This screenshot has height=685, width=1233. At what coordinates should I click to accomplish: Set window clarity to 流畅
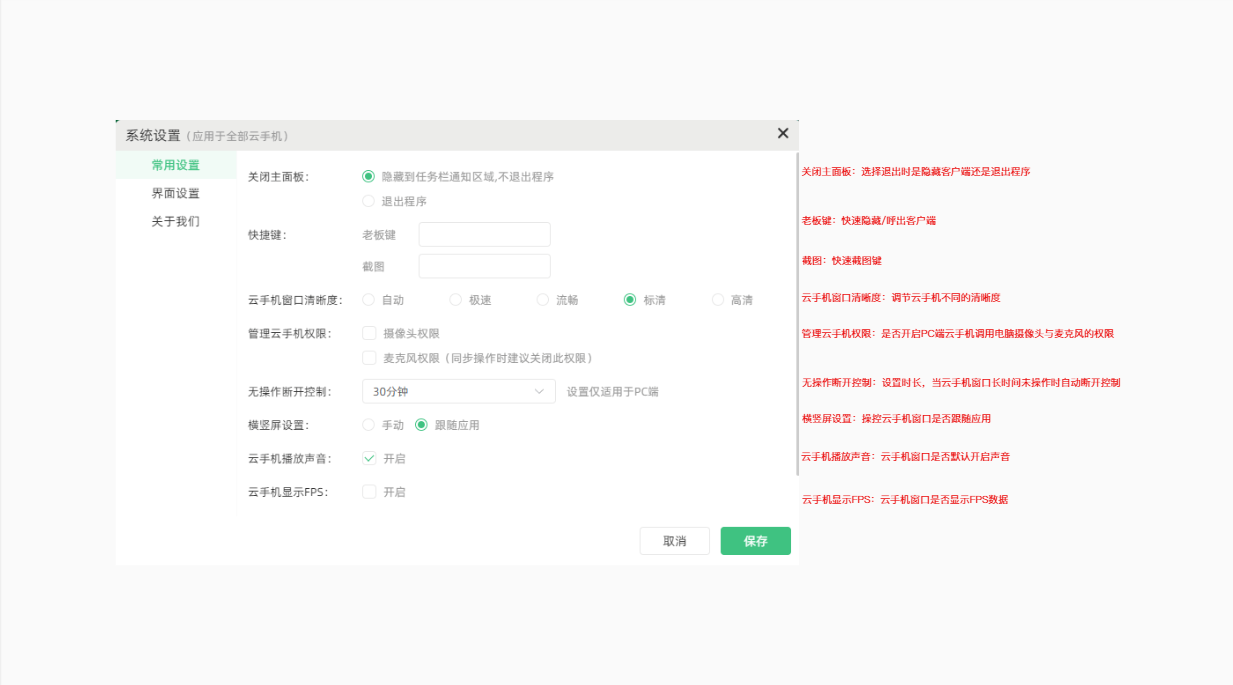coord(542,299)
